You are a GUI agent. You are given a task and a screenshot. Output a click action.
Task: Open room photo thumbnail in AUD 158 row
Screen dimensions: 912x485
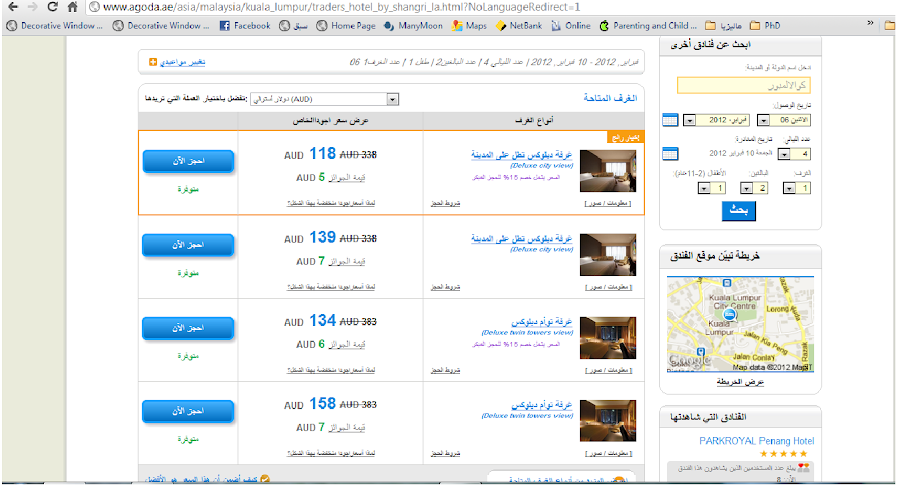coord(608,421)
